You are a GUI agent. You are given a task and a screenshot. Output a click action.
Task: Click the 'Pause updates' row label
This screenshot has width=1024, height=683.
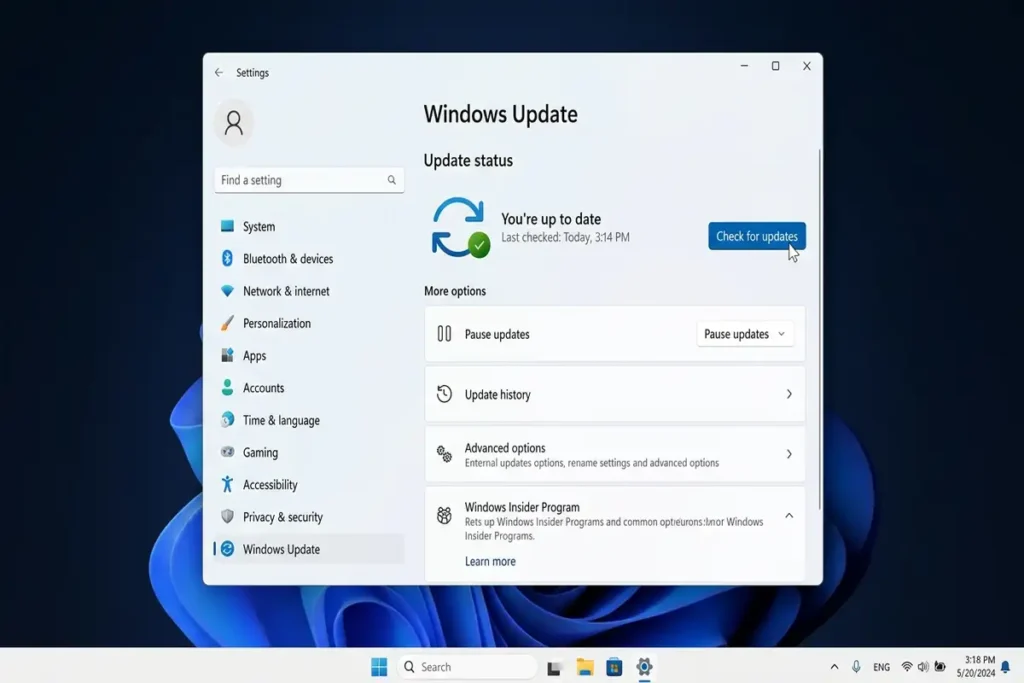(x=497, y=334)
